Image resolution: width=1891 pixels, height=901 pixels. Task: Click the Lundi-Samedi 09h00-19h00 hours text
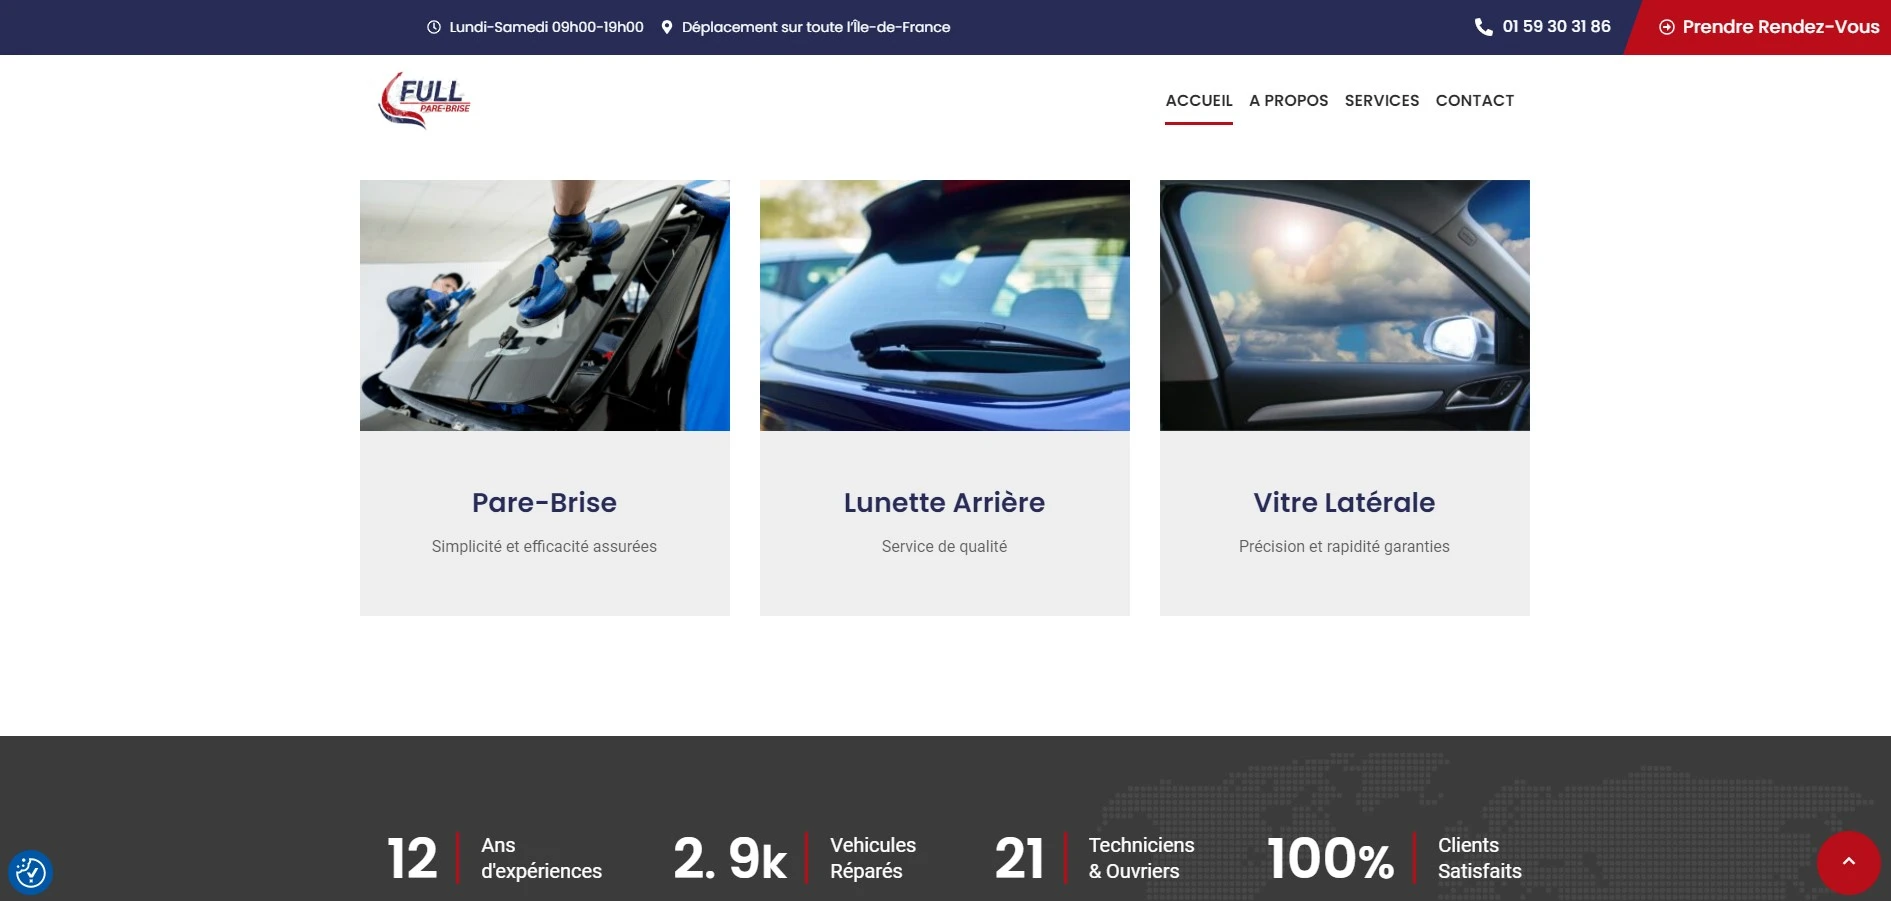coord(546,27)
